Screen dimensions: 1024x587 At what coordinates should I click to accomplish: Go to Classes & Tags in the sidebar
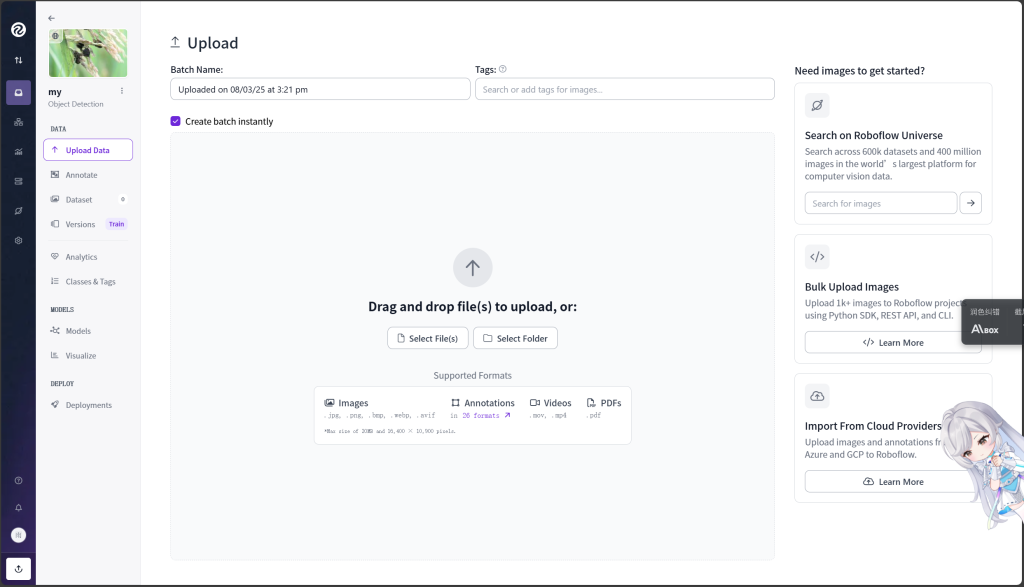[90, 282]
